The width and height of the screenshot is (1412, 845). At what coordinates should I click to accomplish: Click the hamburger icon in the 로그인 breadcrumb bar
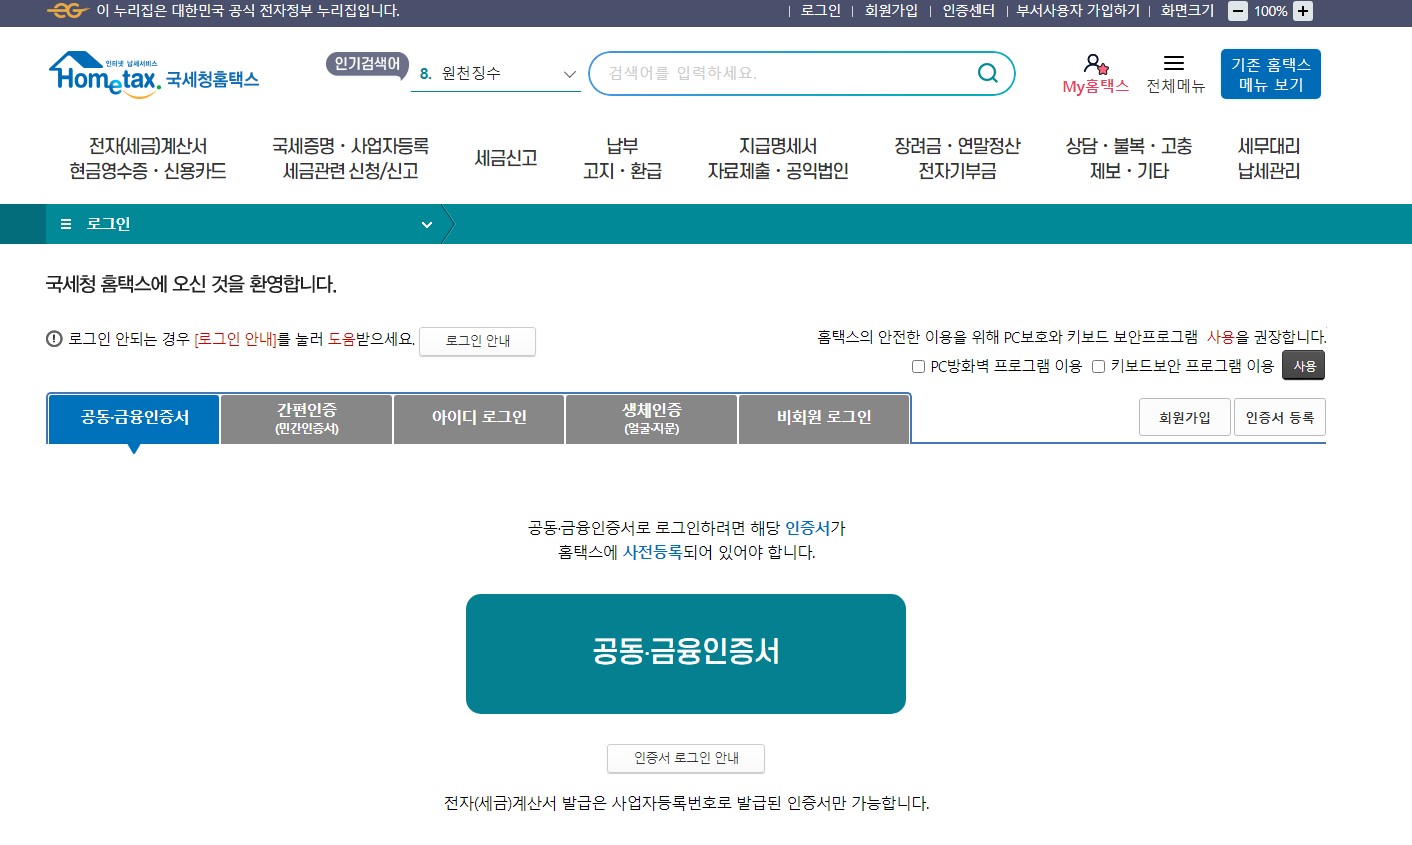(66, 224)
